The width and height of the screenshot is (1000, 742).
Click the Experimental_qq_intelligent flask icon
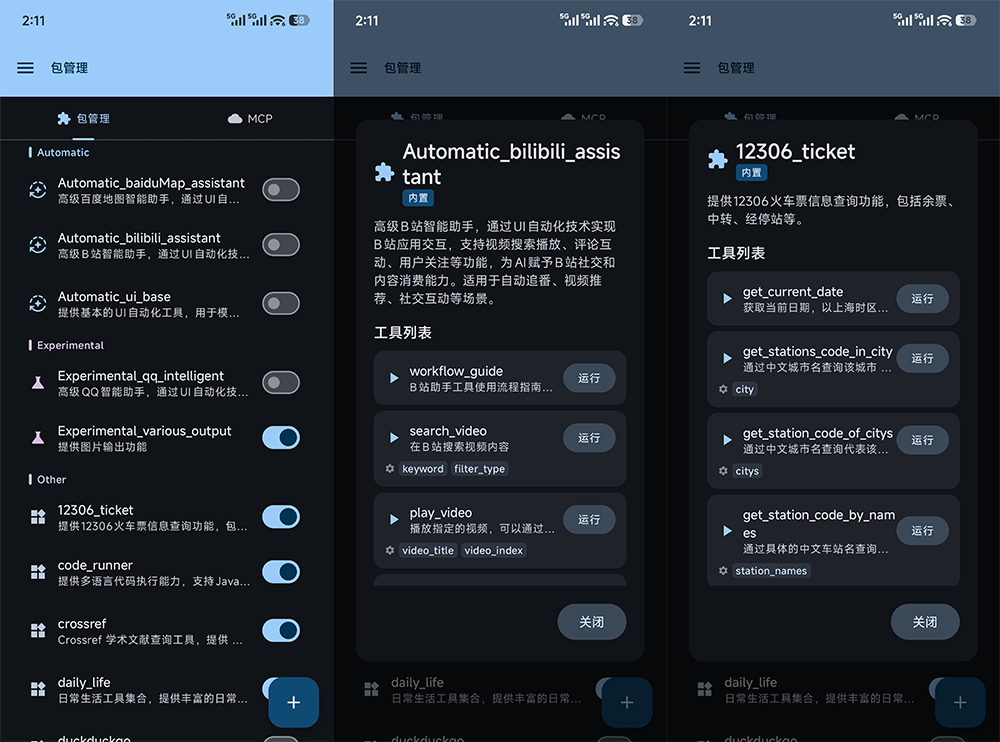point(32,383)
